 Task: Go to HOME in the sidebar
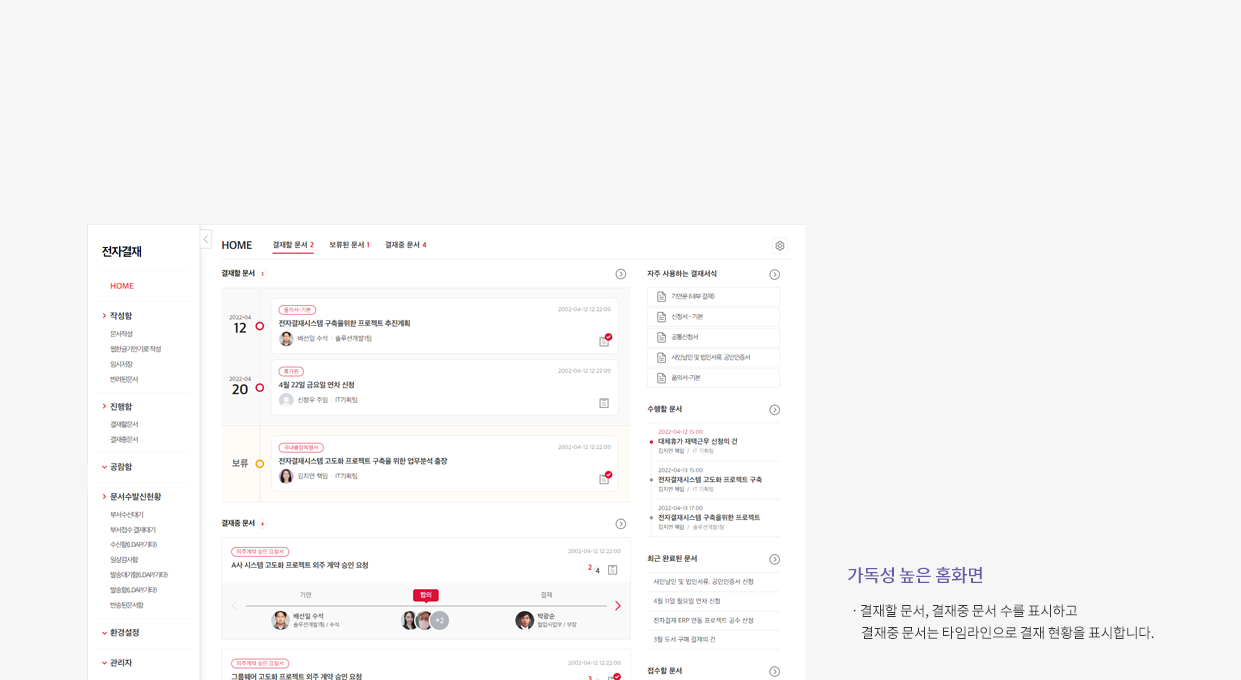(122, 286)
